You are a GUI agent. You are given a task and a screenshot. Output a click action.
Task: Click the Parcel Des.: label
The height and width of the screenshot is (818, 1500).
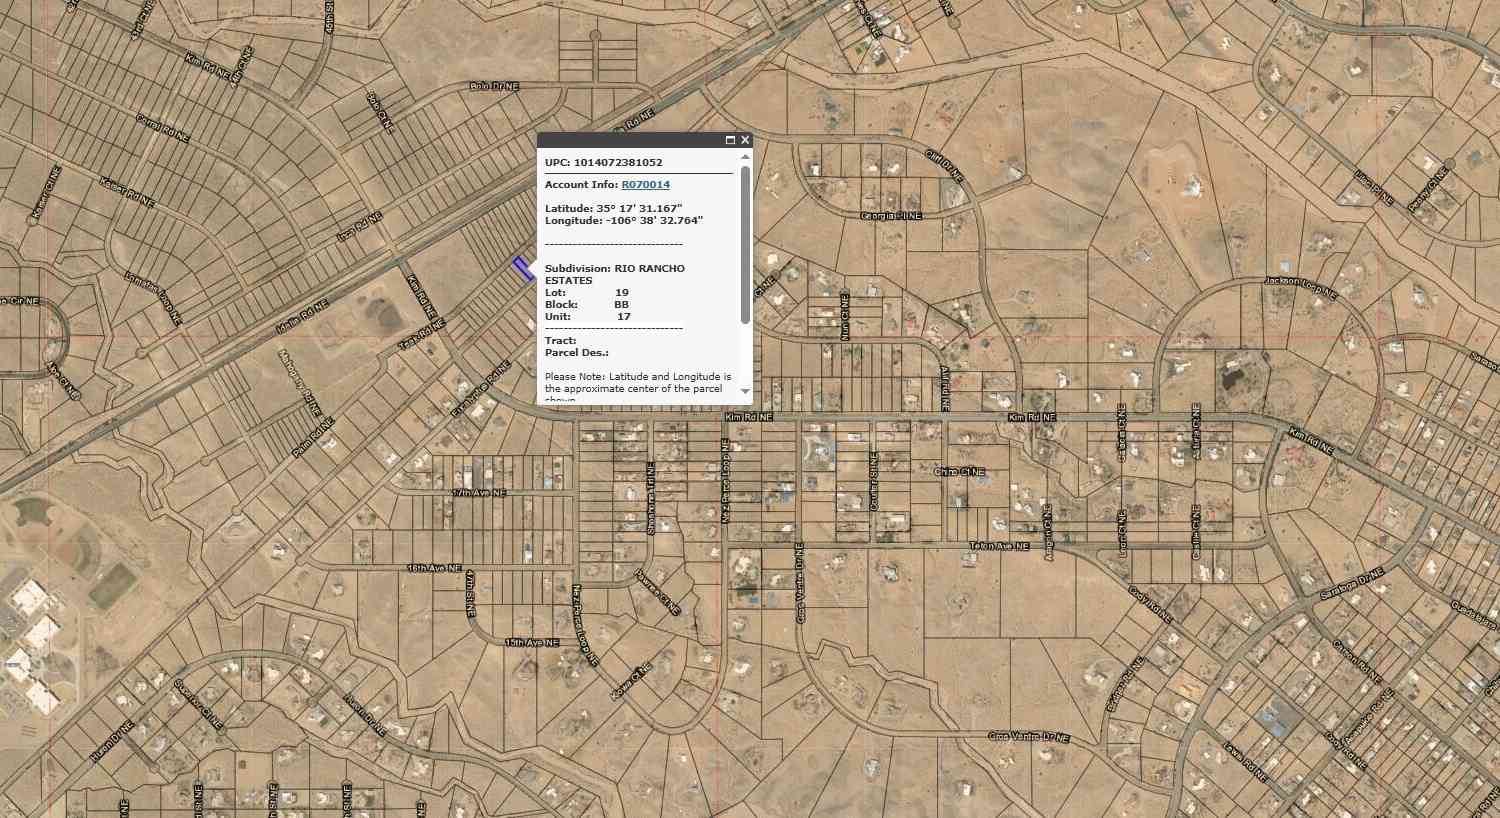[577, 353]
